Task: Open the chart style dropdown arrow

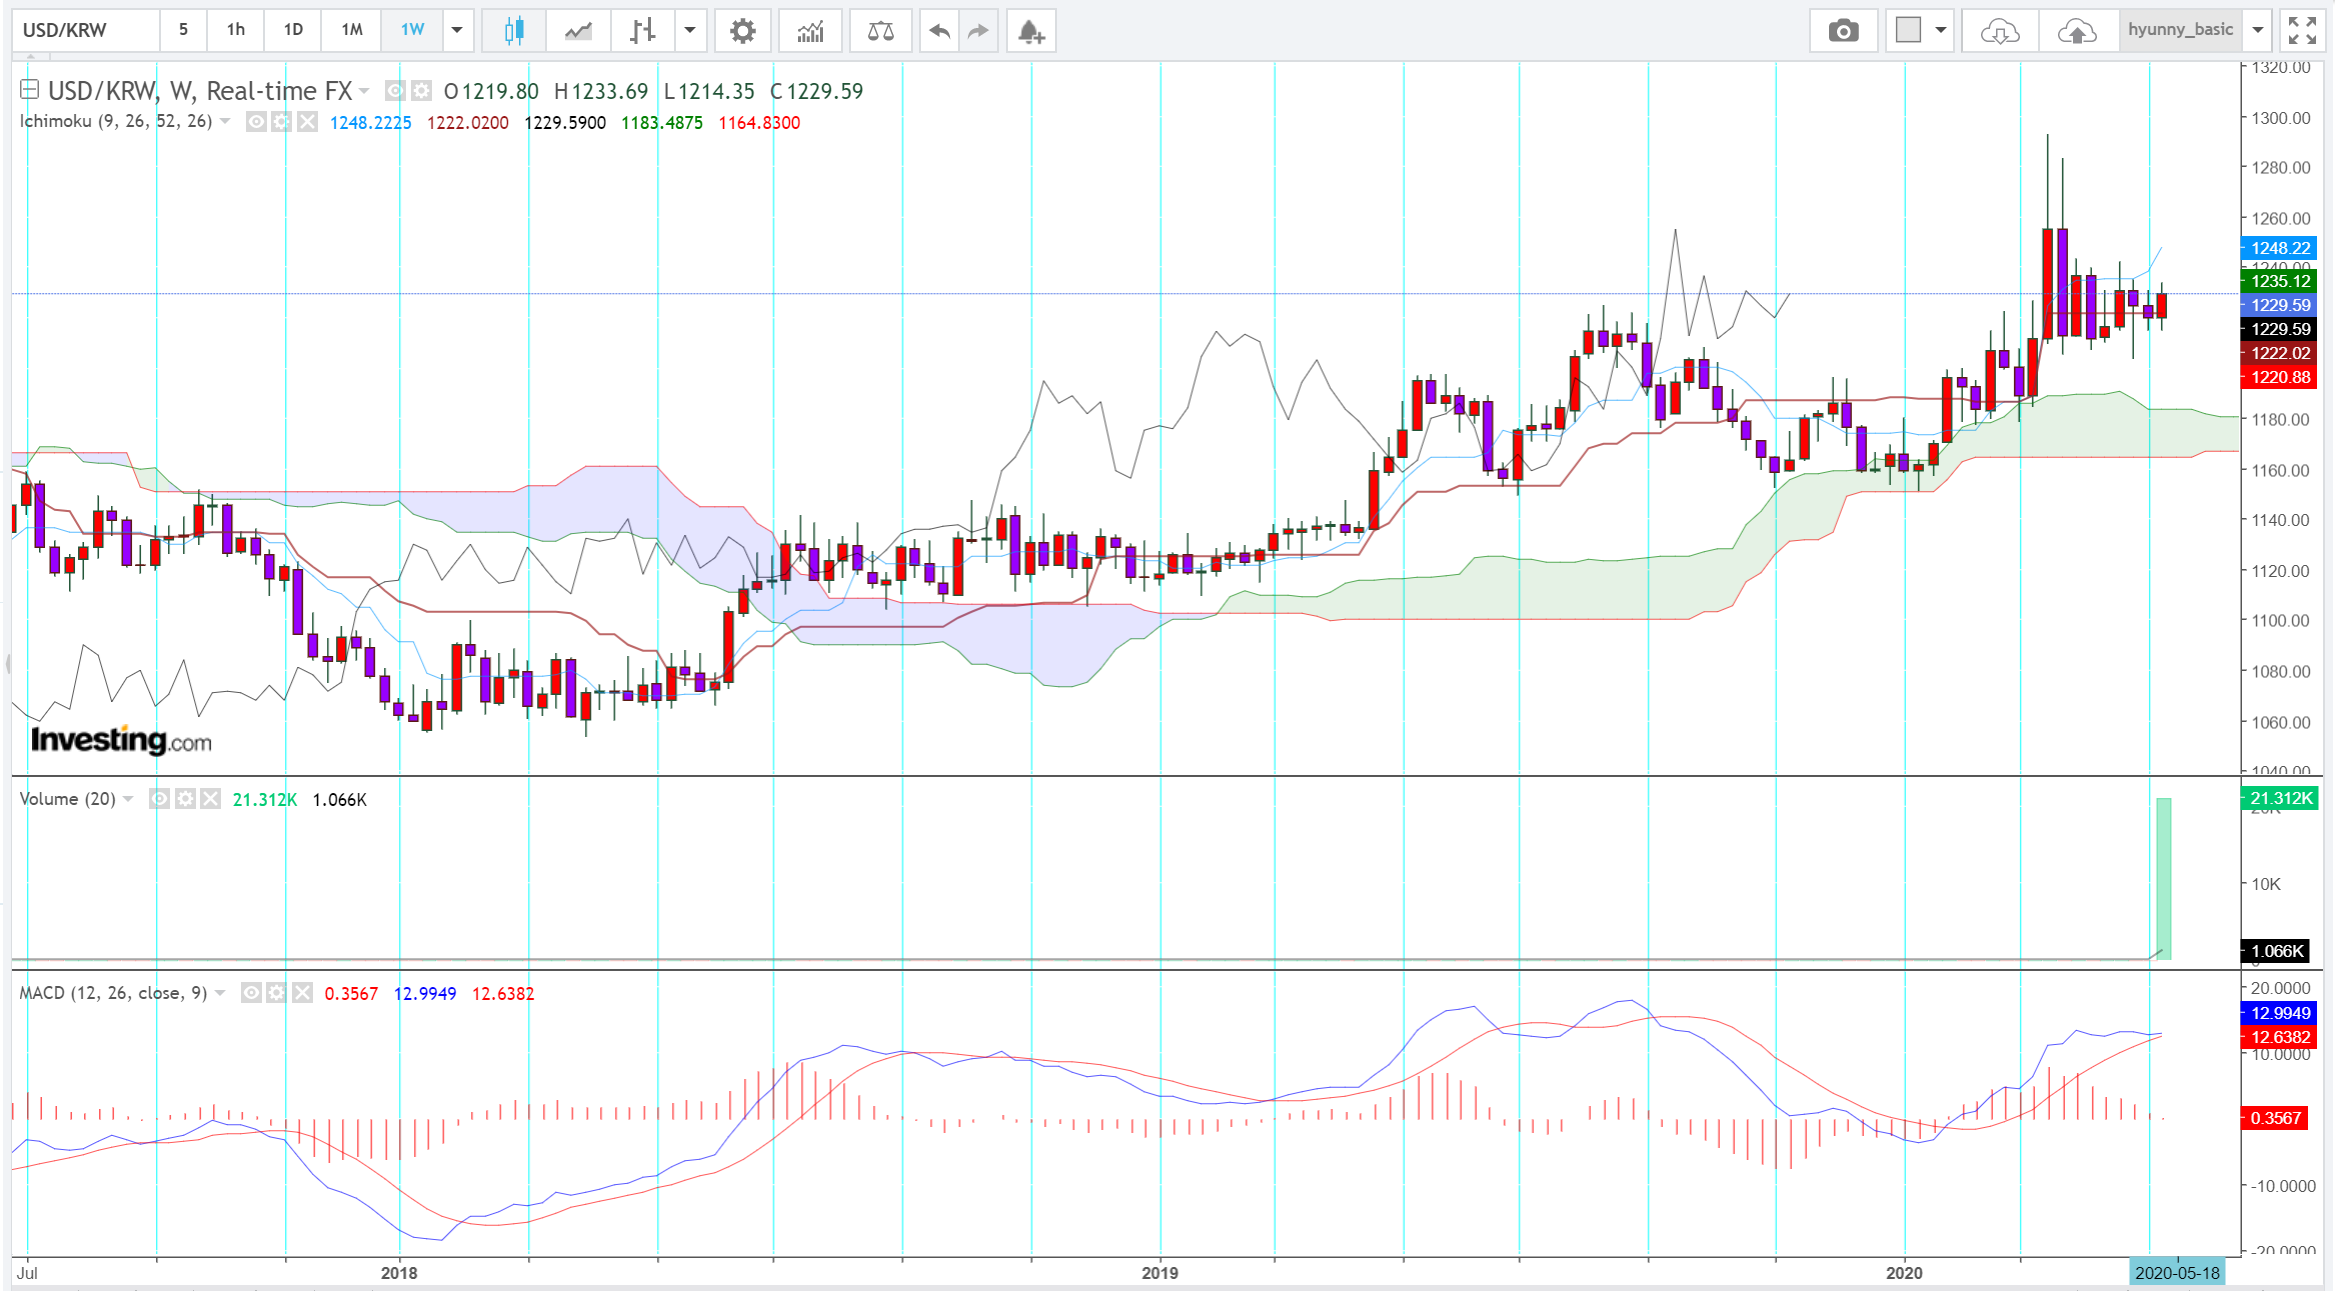Action: point(690,30)
